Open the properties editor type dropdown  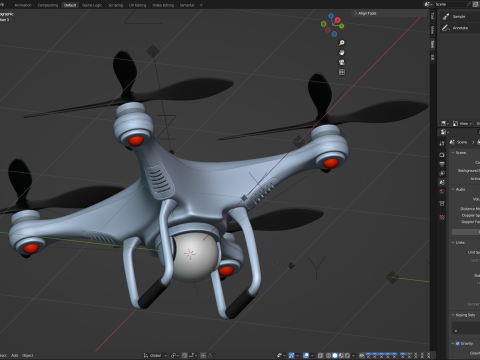tap(445, 132)
